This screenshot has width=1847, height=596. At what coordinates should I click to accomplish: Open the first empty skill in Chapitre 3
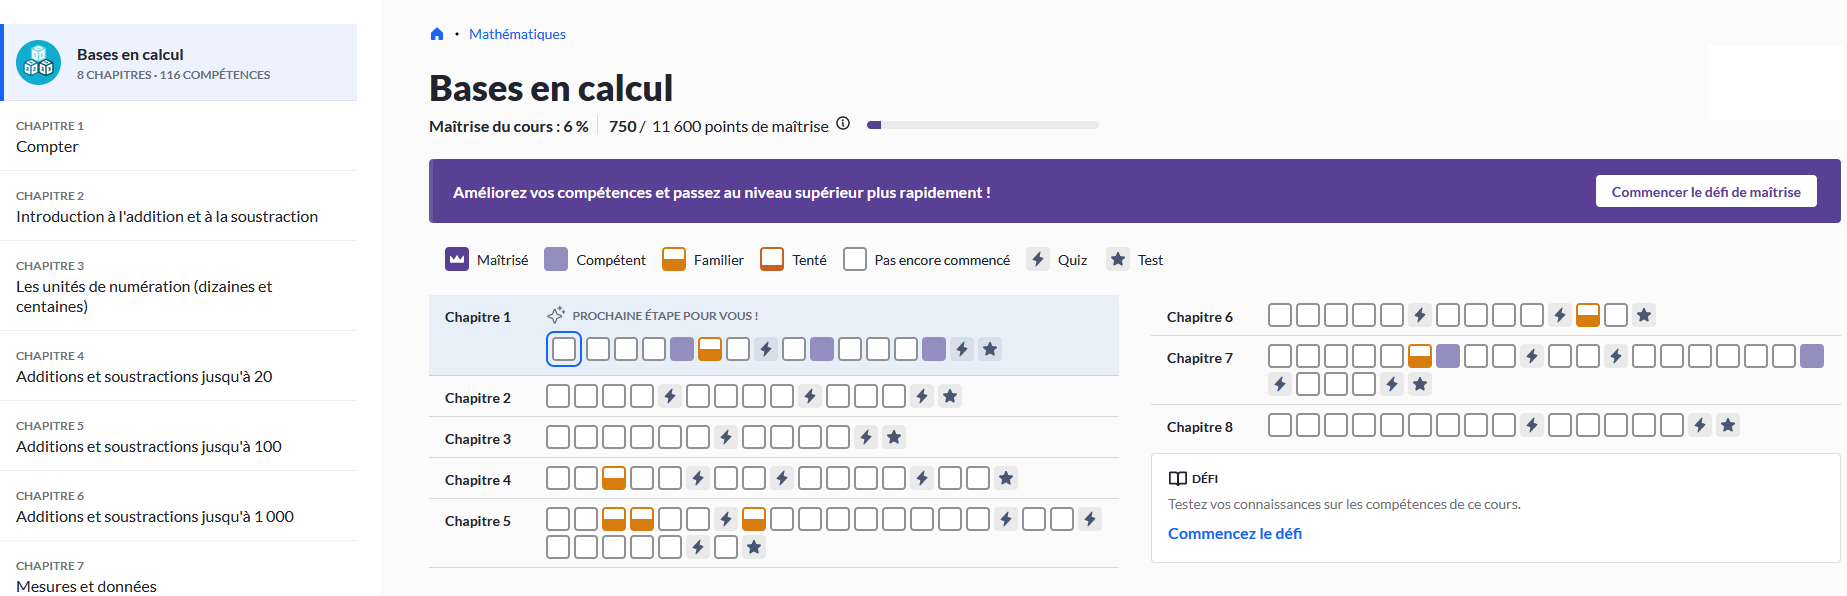pyautogui.click(x=558, y=437)
